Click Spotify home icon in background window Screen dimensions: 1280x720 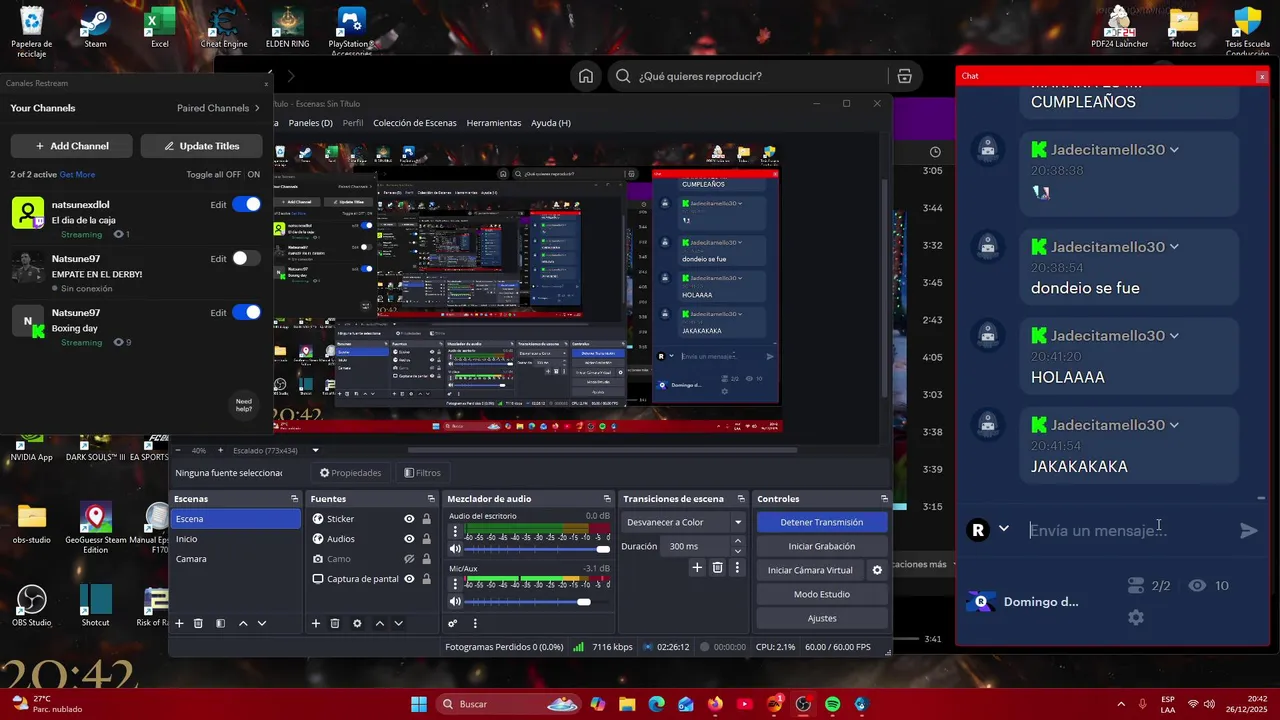coord(586,76)
